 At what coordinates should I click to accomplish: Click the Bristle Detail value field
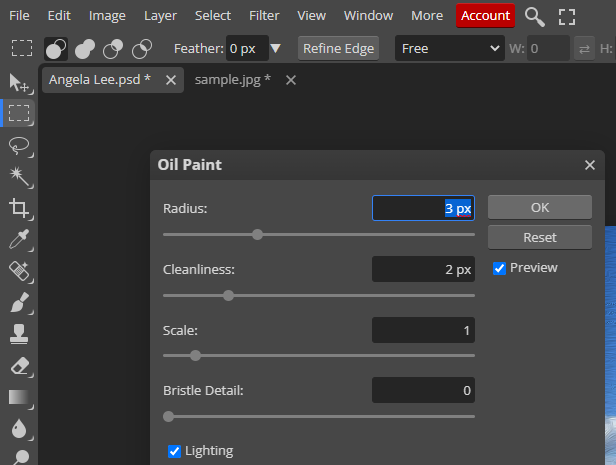point(423,390)
